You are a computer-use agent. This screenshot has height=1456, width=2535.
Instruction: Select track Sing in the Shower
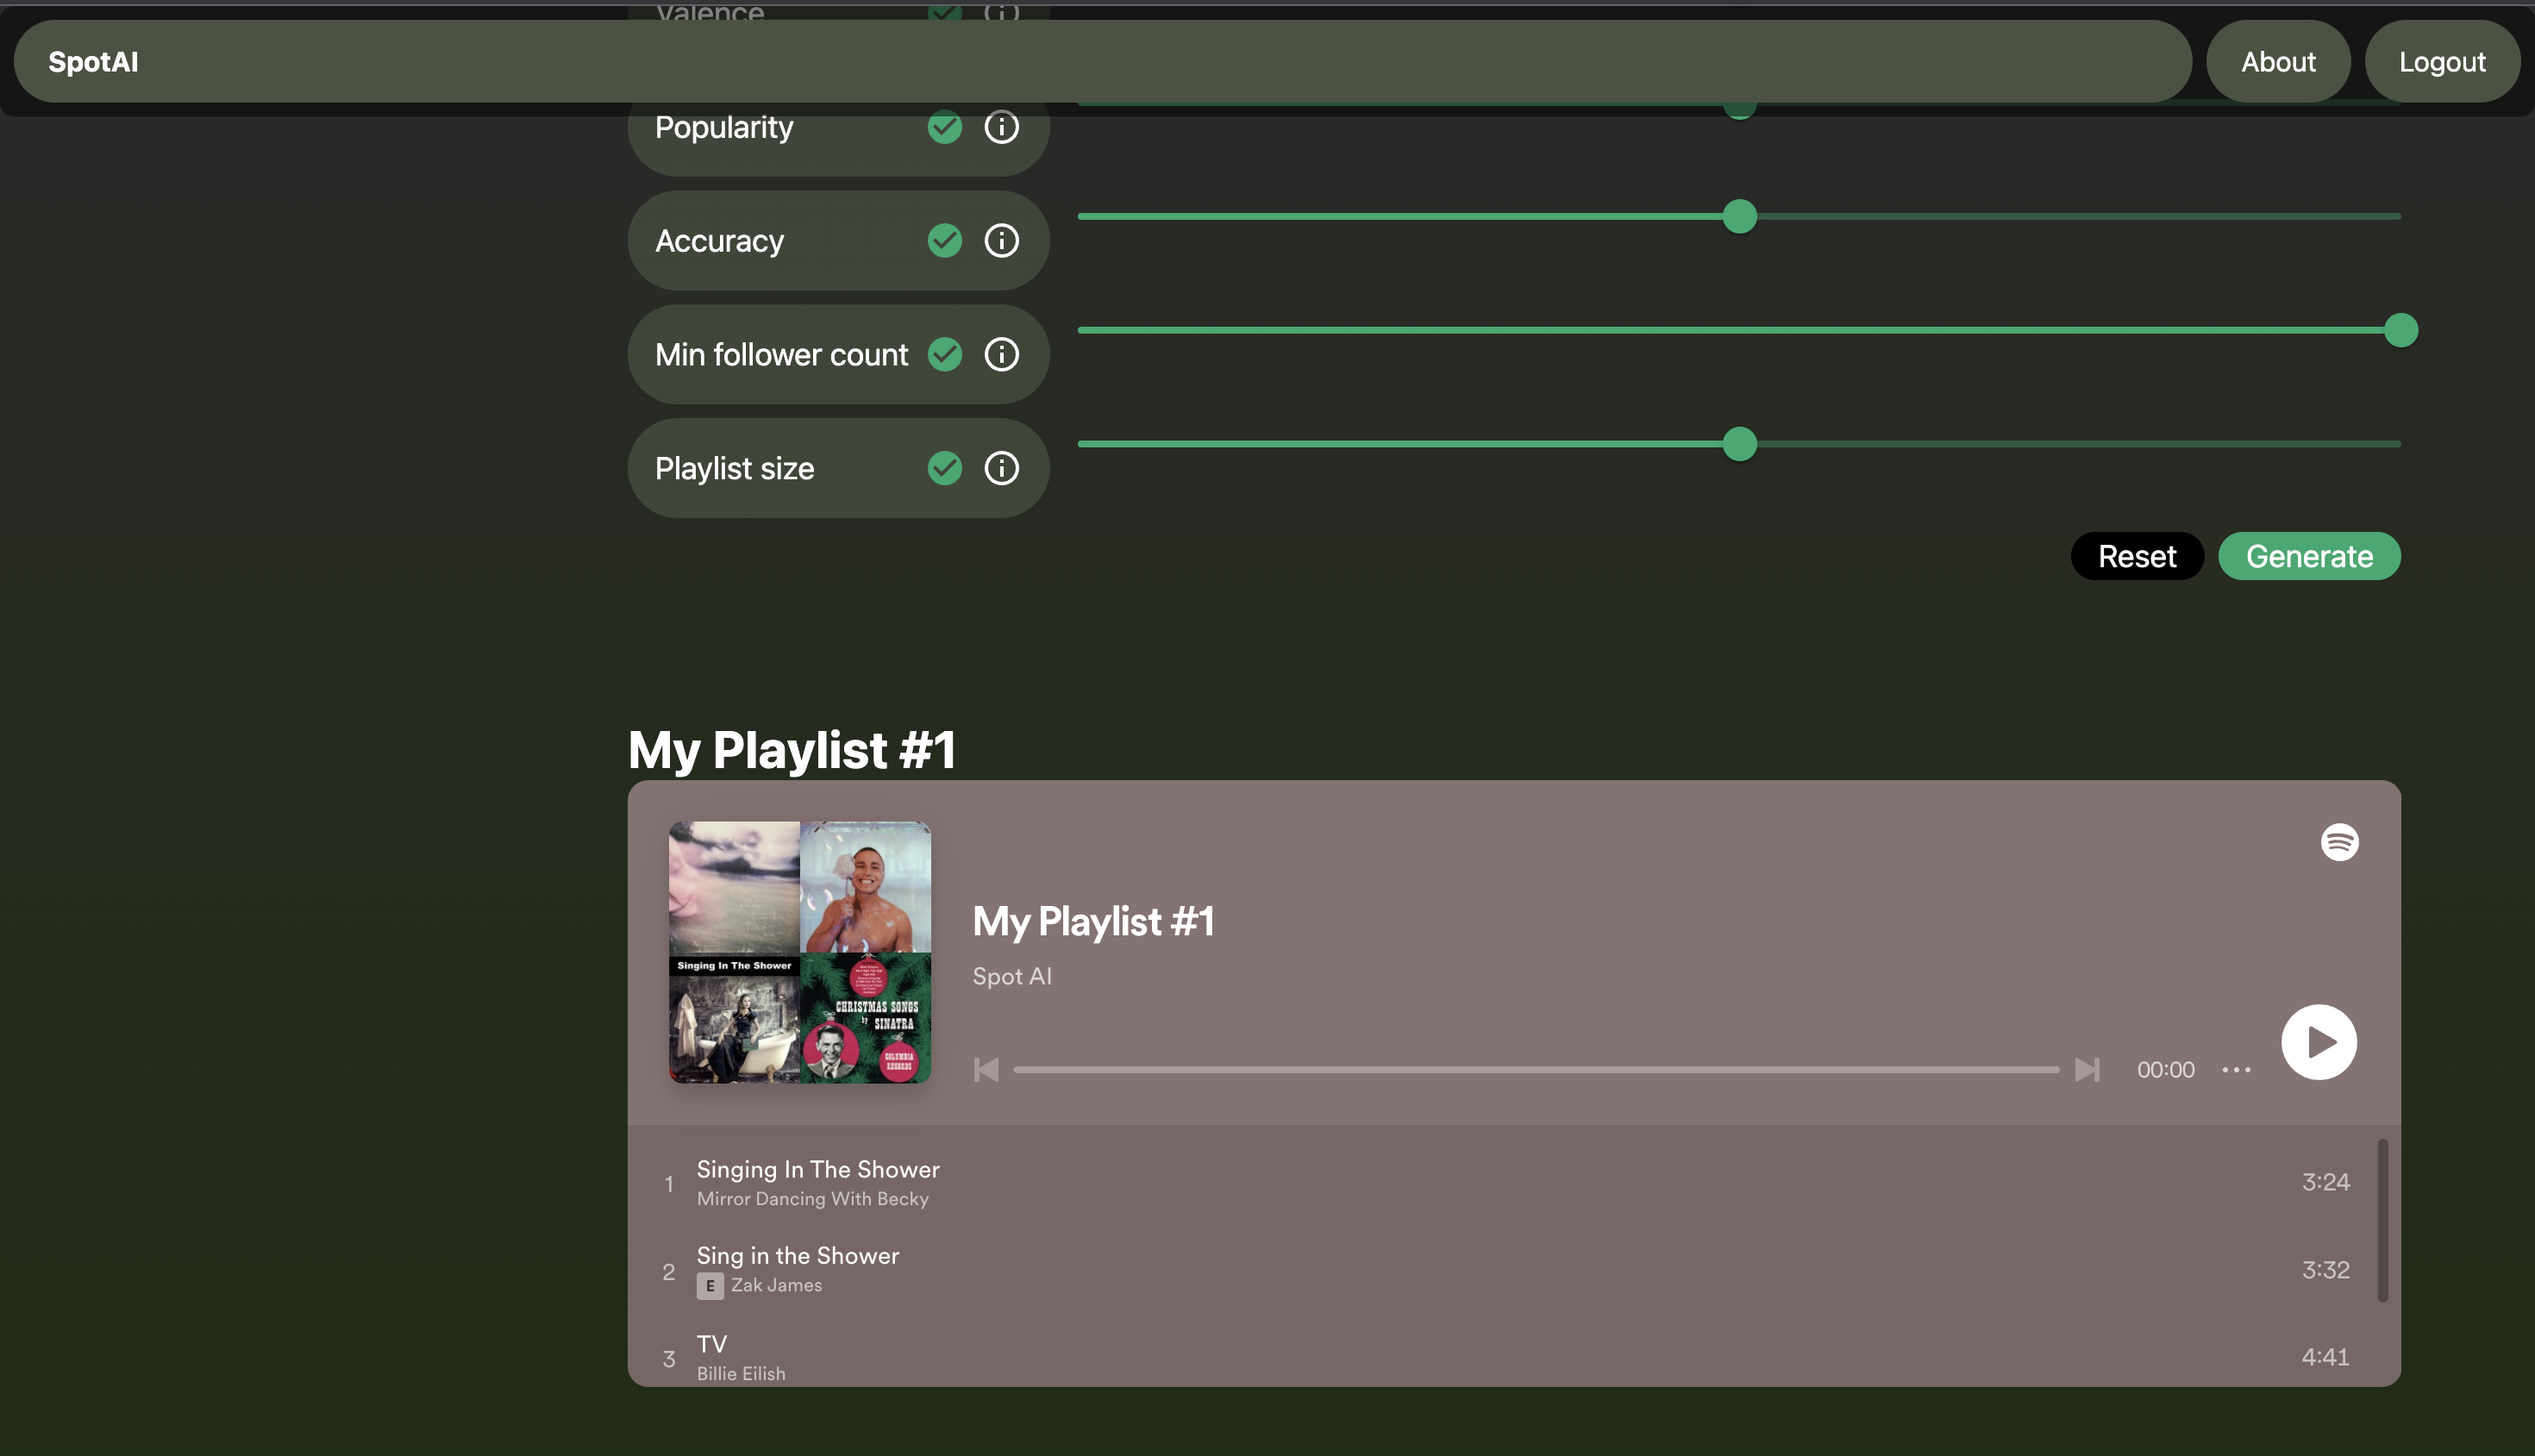797,1256
